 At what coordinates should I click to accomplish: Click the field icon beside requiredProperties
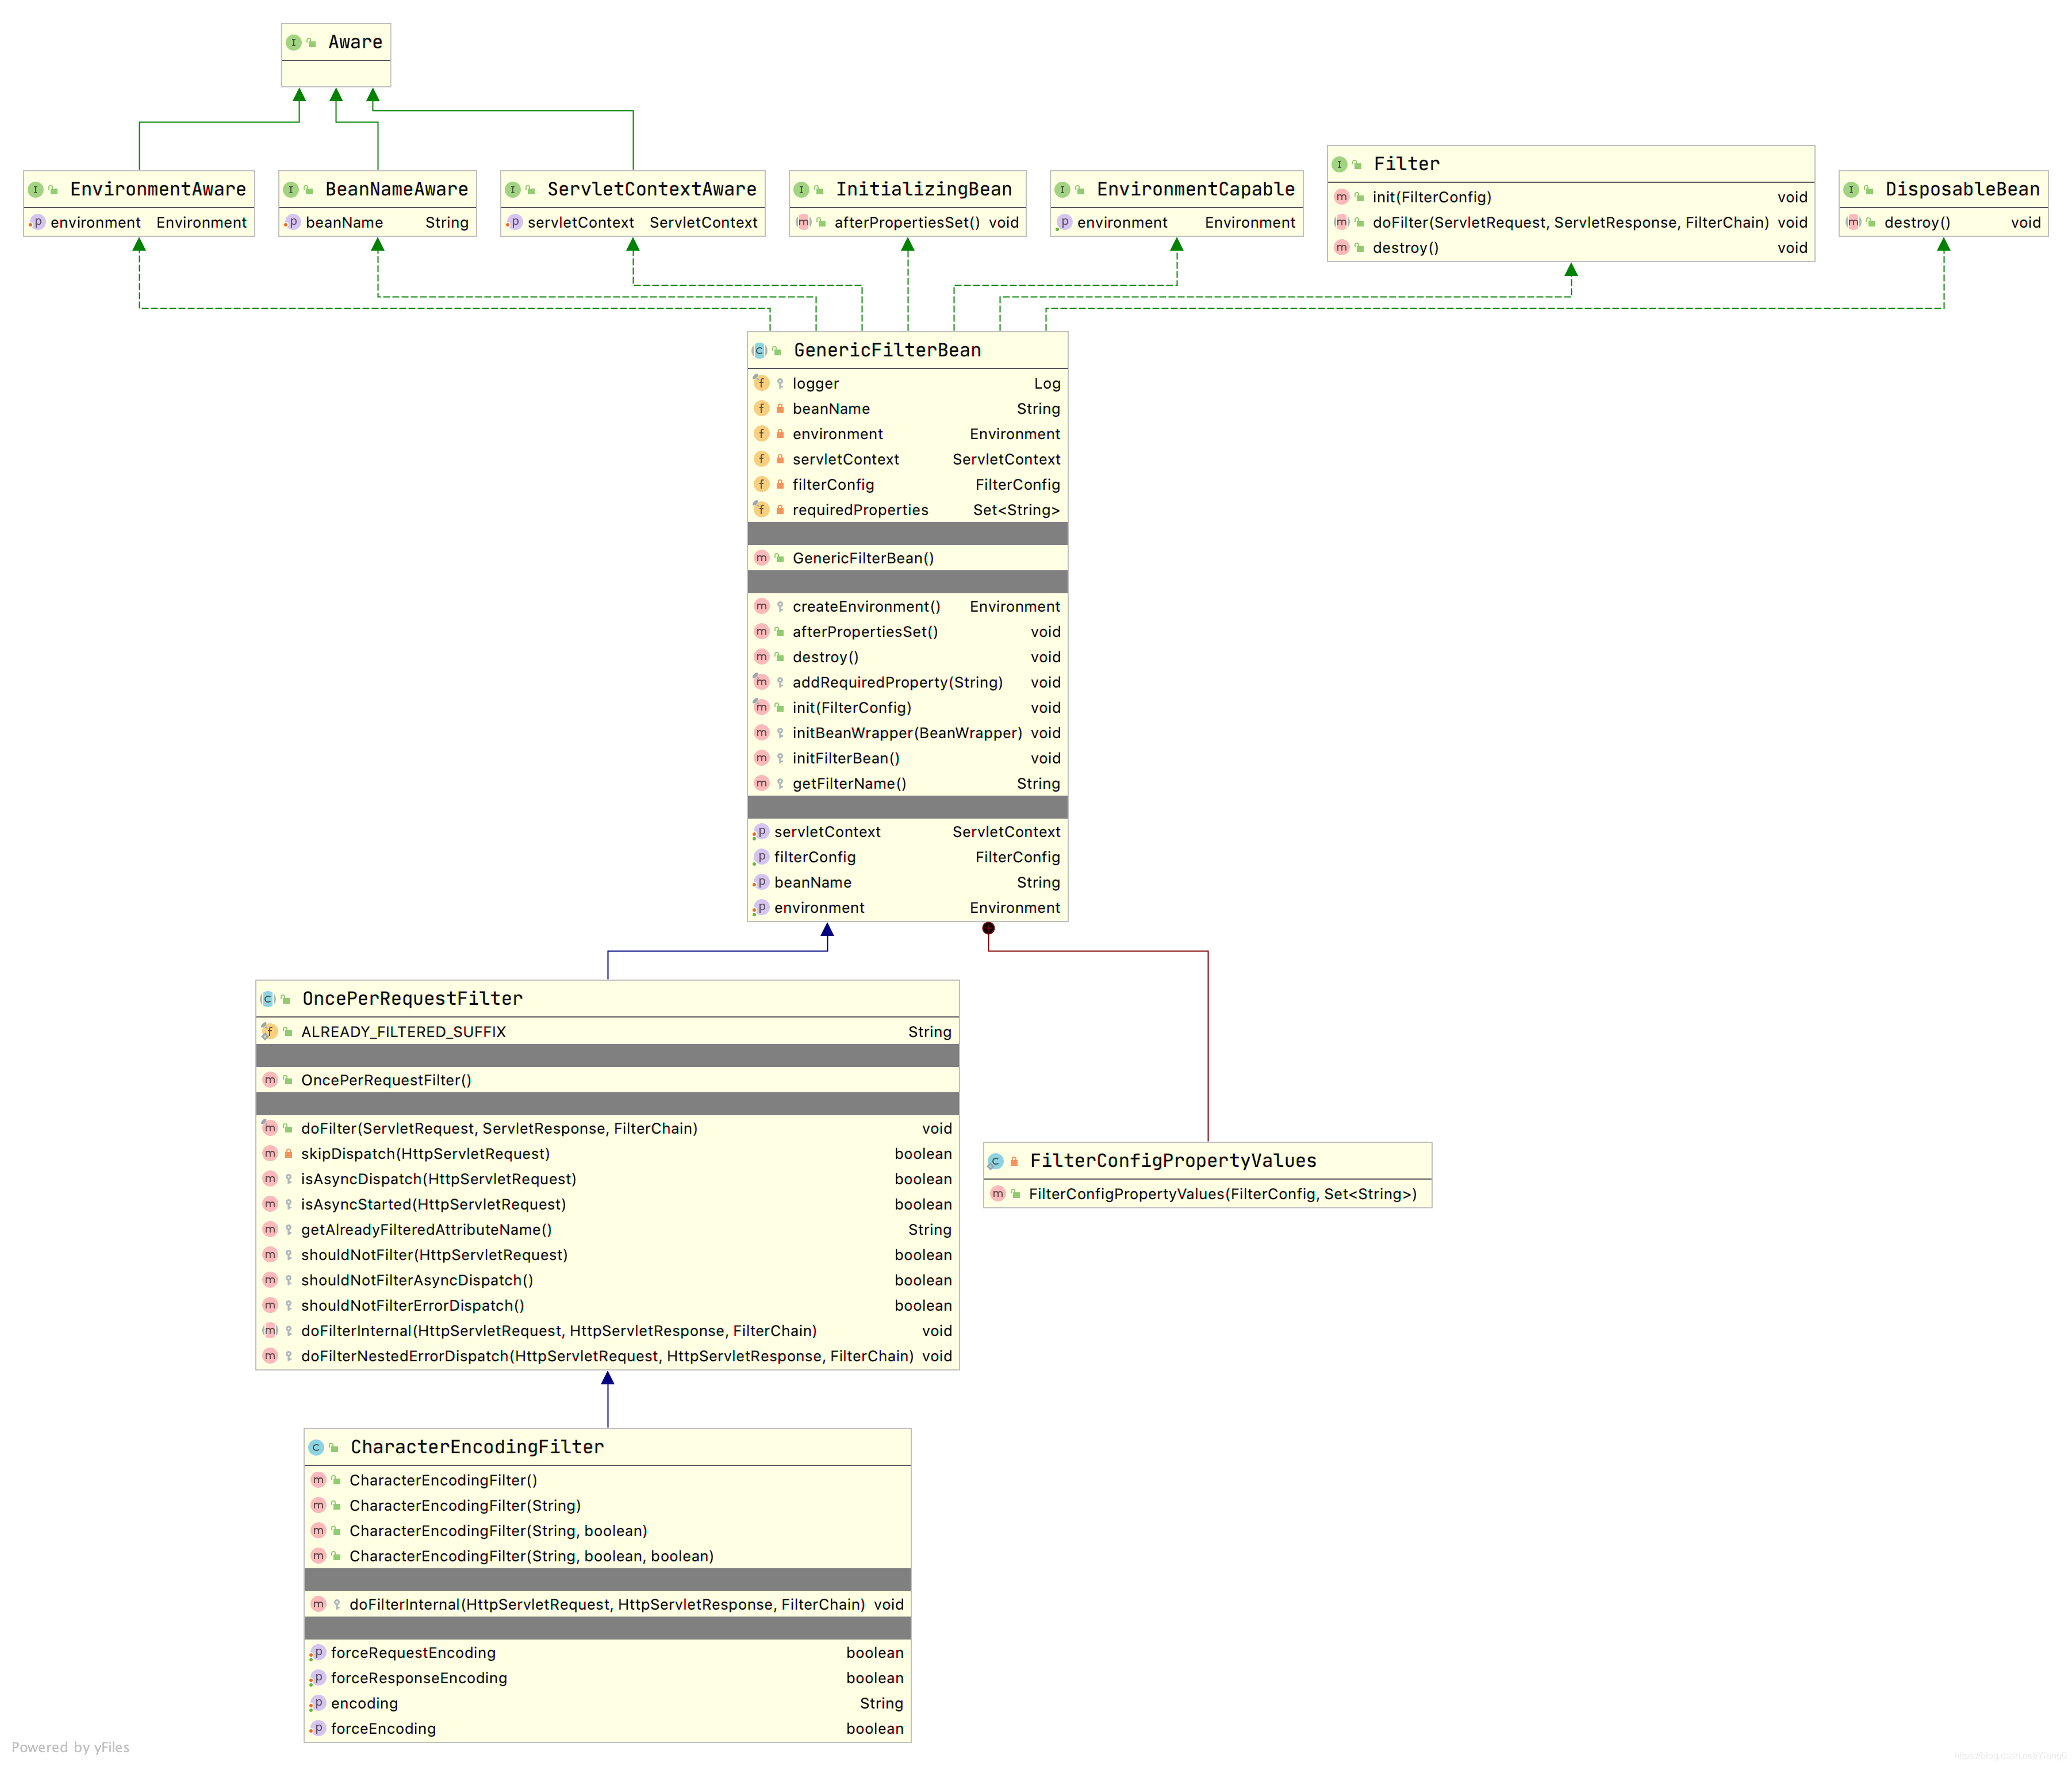[x=761, y=509]
